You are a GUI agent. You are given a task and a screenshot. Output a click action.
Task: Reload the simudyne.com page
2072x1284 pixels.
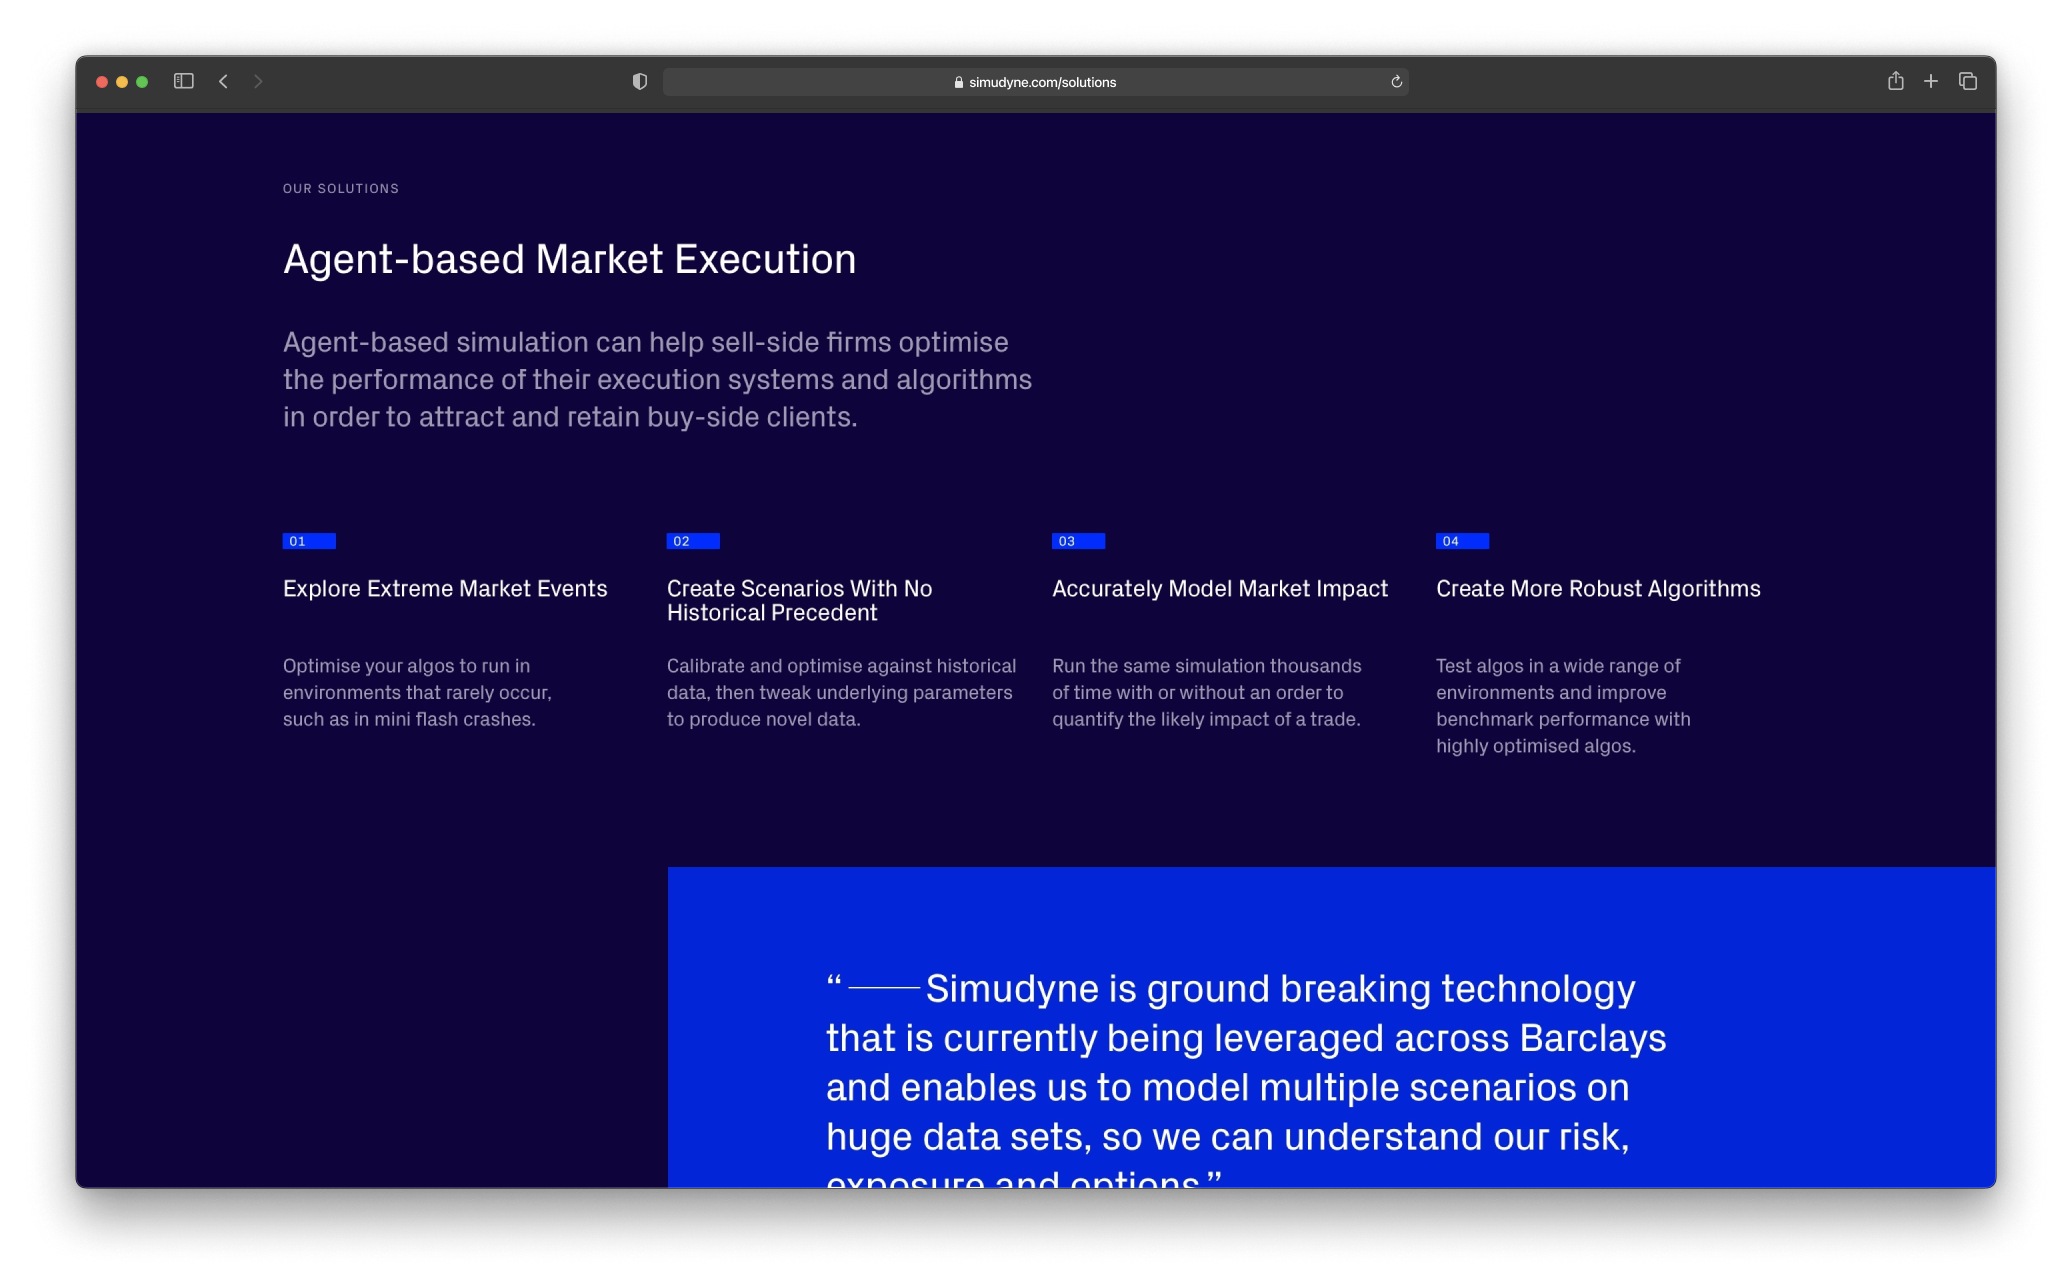(1396, 82)
